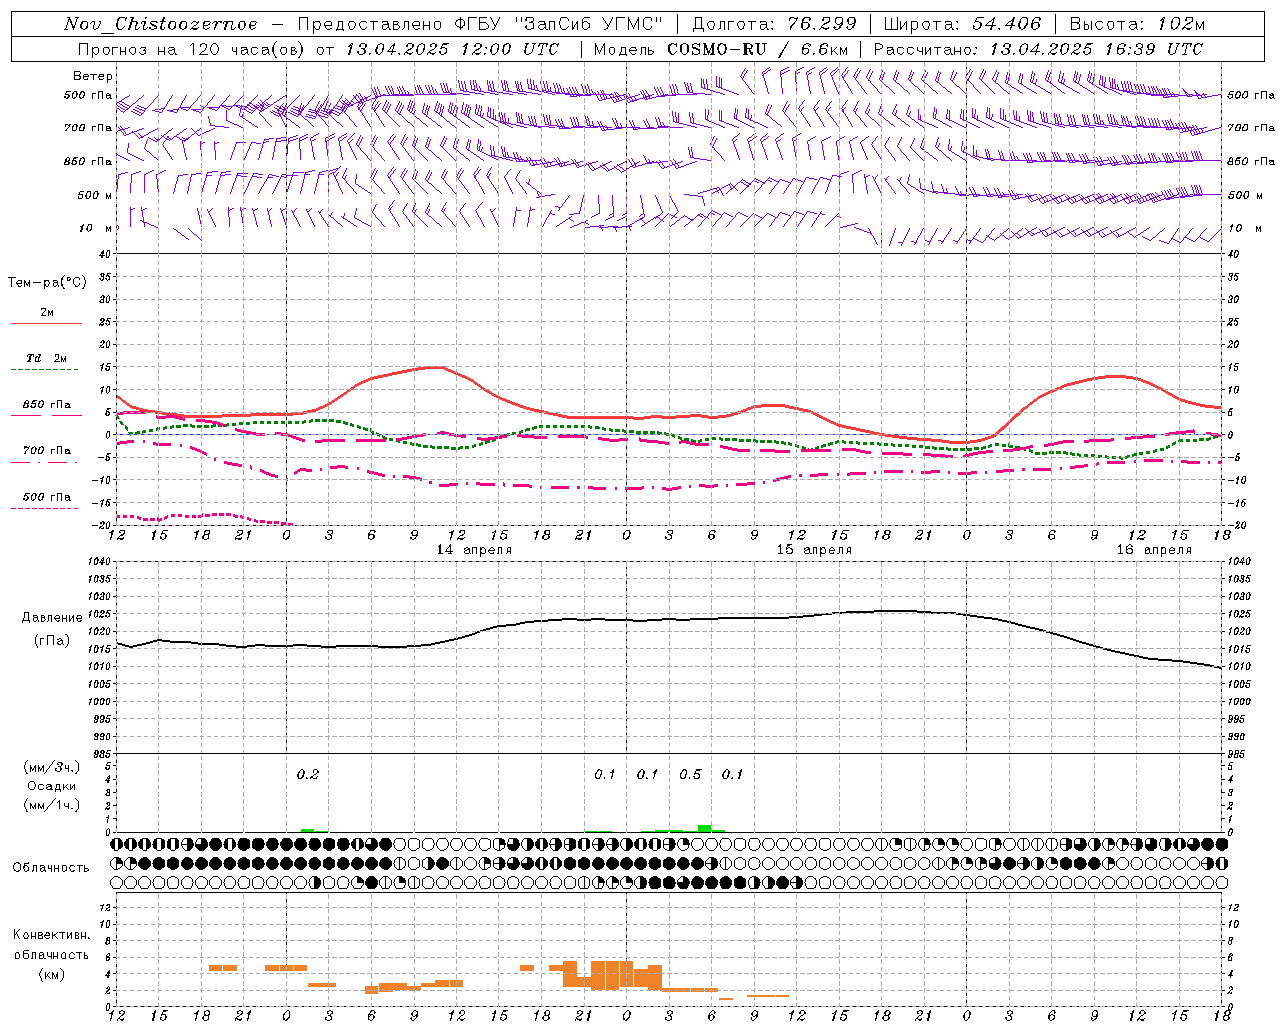Click the Тем-ра(°C) axis title
Screen dimensions: 1280x1024
[47, 283]
